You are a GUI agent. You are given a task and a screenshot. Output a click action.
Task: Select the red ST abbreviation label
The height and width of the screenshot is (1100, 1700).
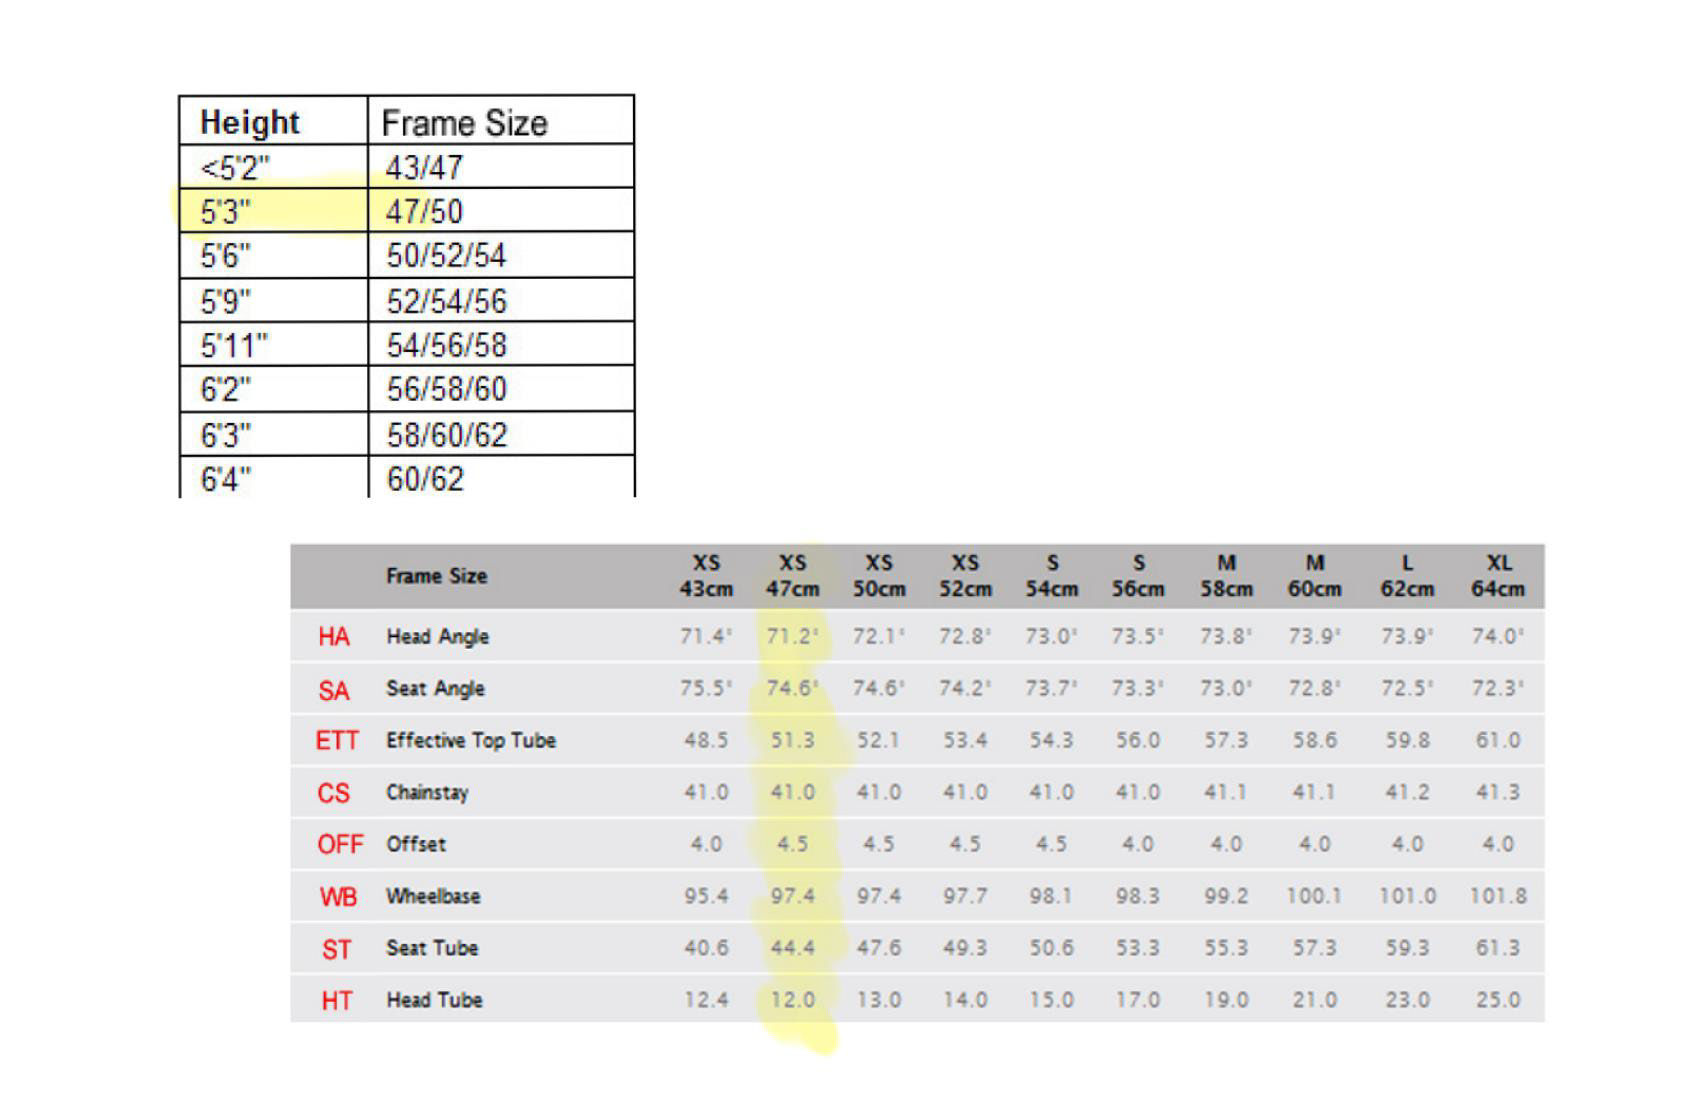tap(337, 949)
